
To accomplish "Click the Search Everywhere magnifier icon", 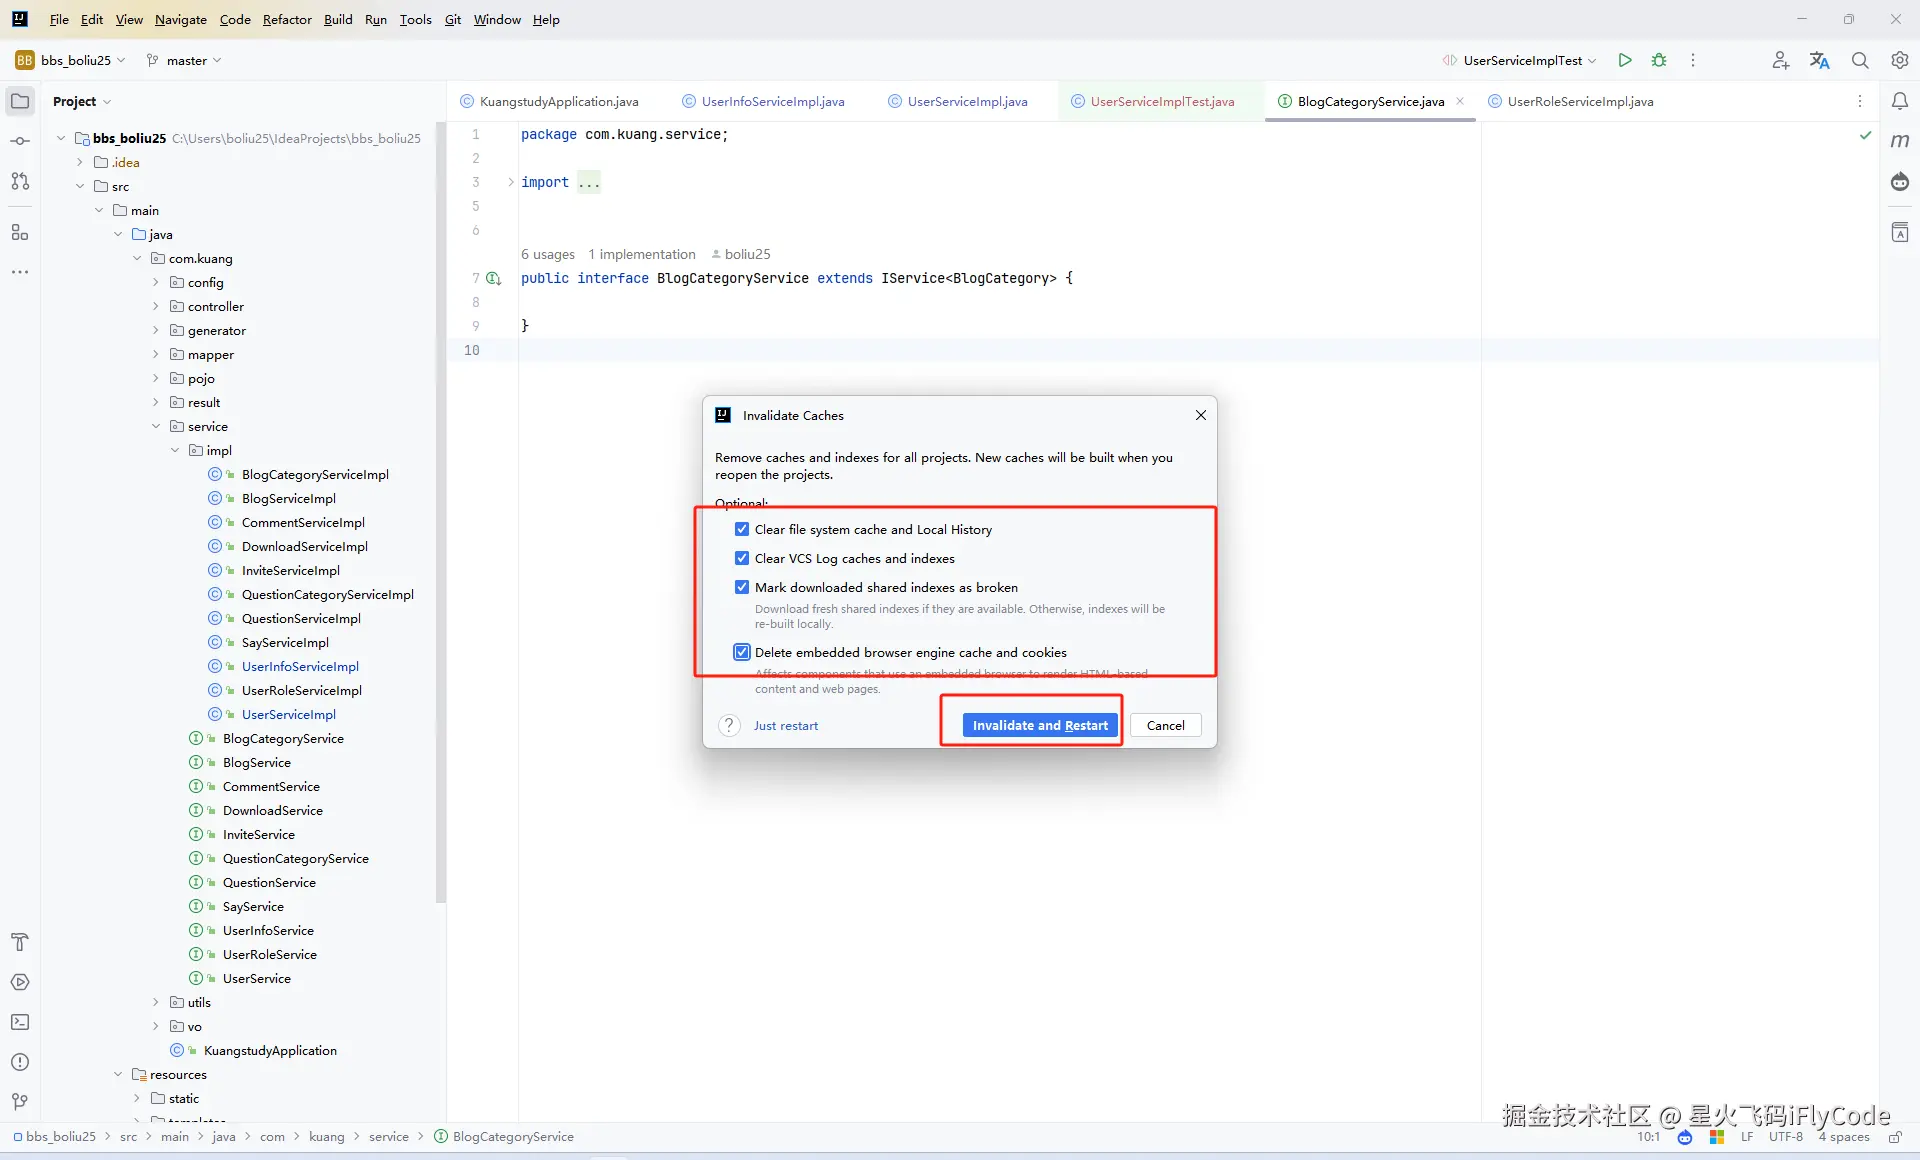I will coord(1860,60).
